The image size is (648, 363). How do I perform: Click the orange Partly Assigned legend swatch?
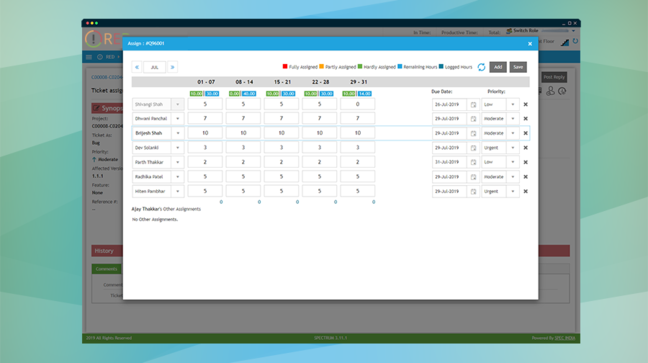[322, 66]
